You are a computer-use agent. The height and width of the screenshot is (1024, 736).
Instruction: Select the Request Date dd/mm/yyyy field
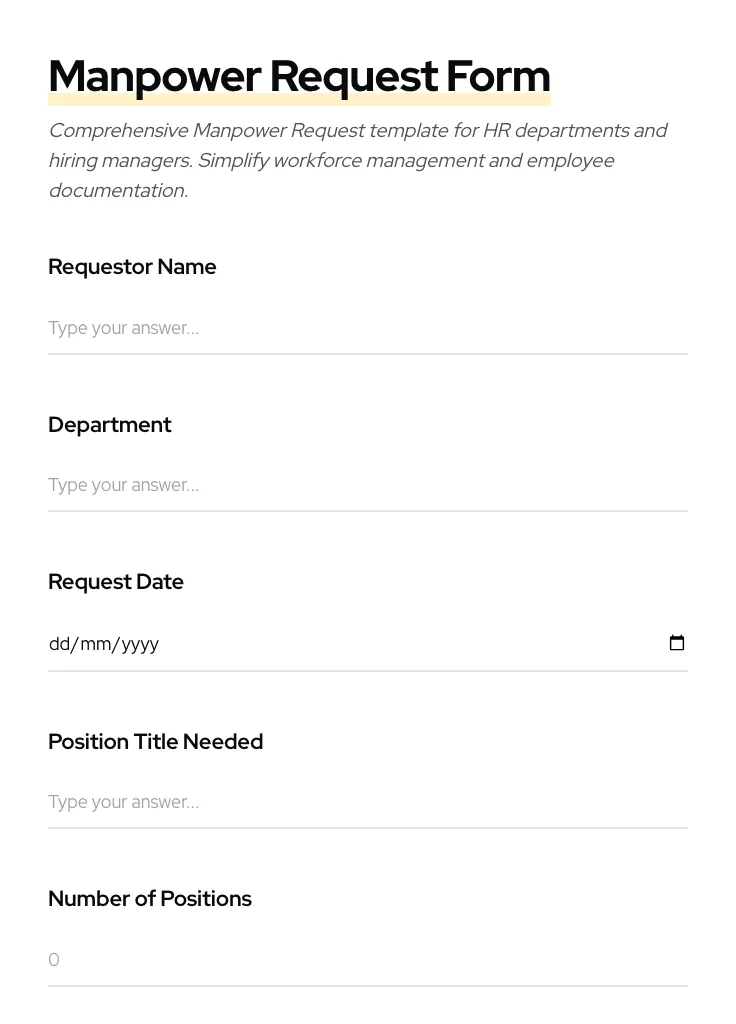(300, 644)
